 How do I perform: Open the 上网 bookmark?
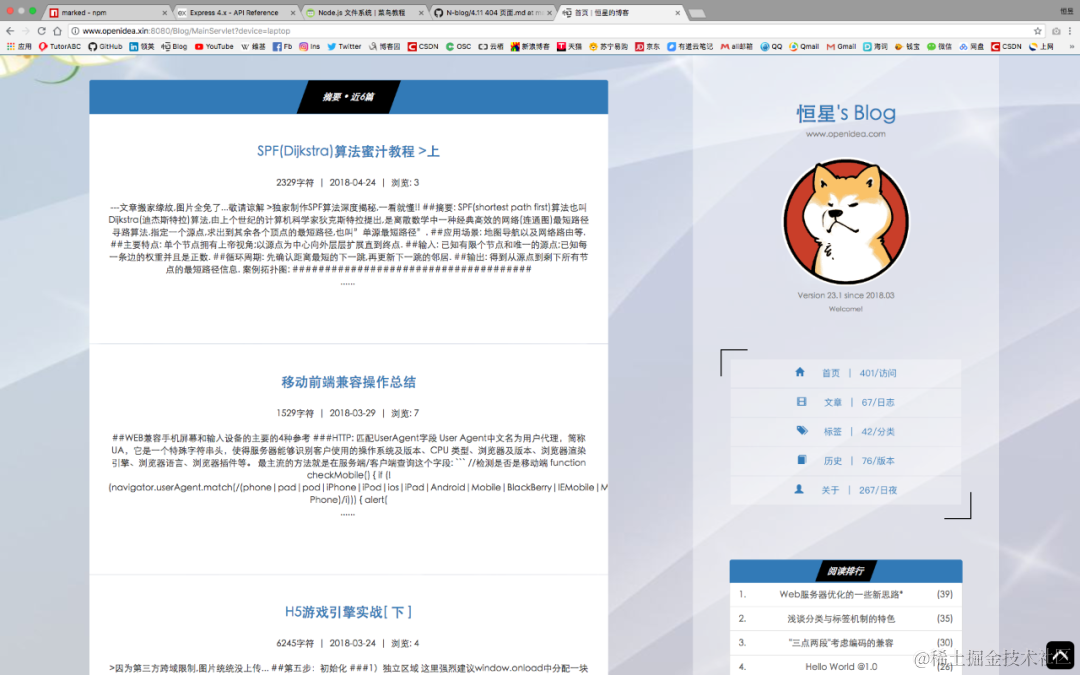click(1041, 47)
